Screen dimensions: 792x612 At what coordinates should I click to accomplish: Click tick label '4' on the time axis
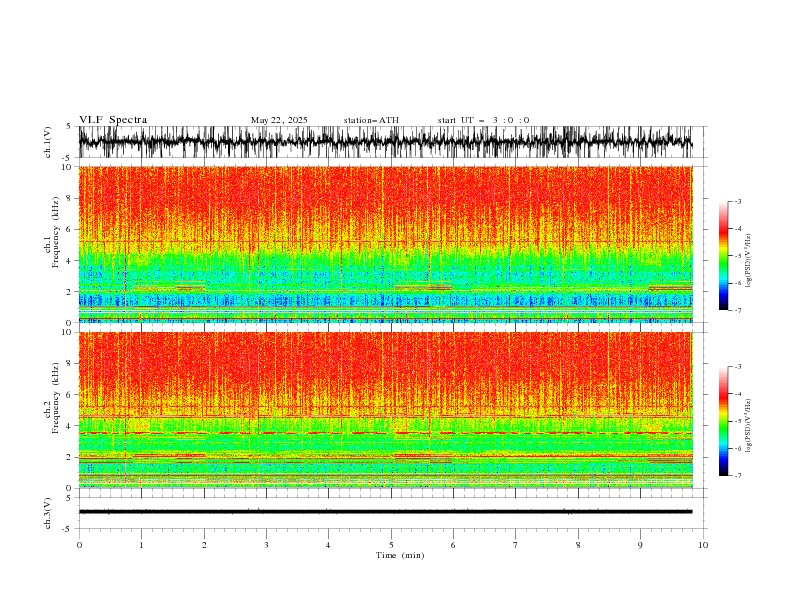(x=329, y=545)
